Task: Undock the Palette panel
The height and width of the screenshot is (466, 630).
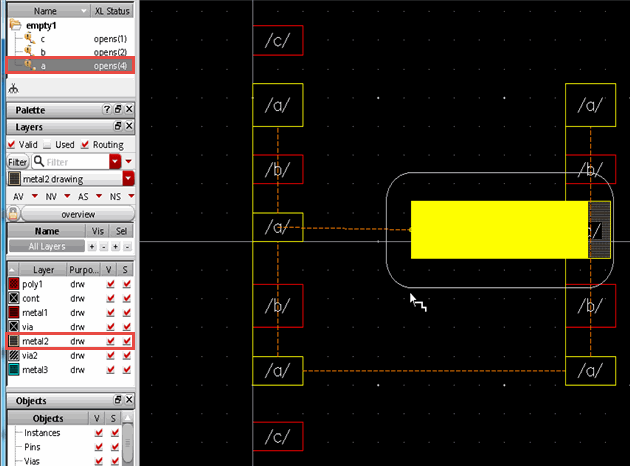Action: tap(118, 109)
